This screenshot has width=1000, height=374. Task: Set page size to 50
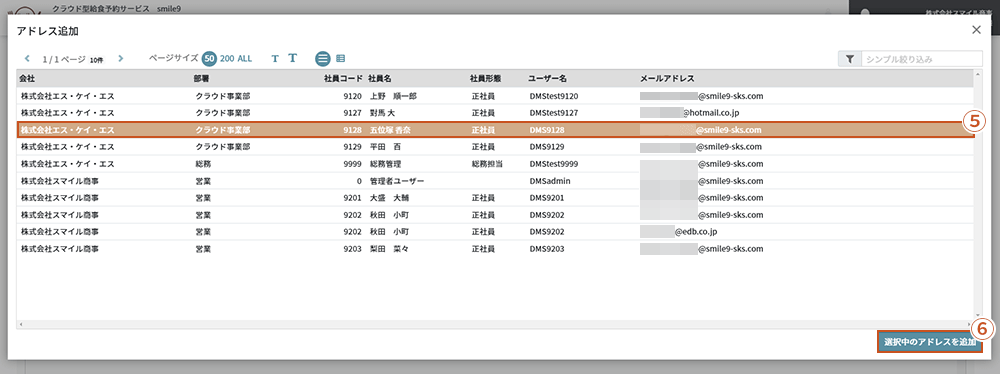pyautogui.click(x=209, y=59)
